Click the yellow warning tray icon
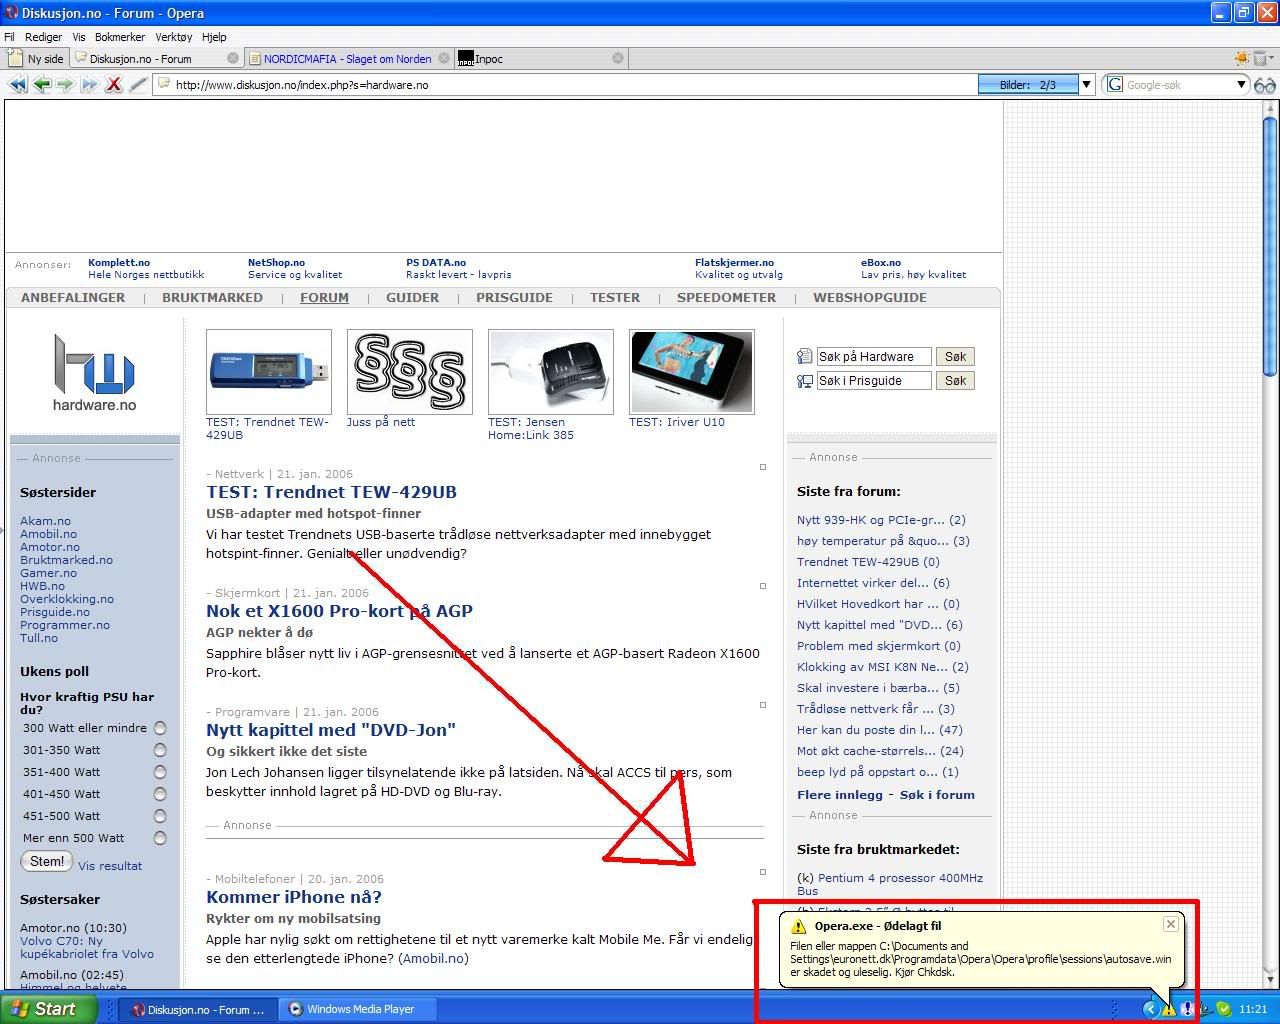The image size is (1280, 1024). click(x=1168, y=1009)
